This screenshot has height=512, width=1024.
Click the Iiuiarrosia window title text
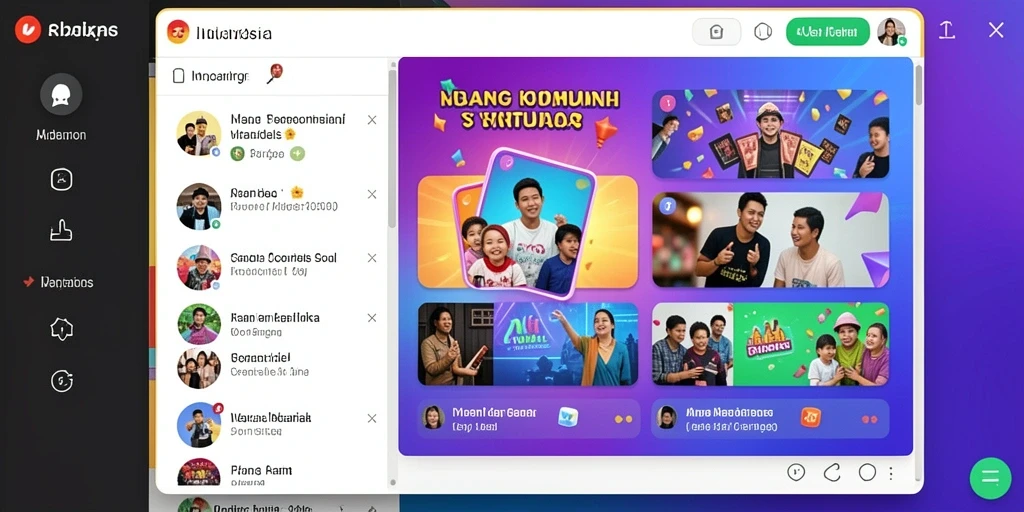[x=234, y=33]
